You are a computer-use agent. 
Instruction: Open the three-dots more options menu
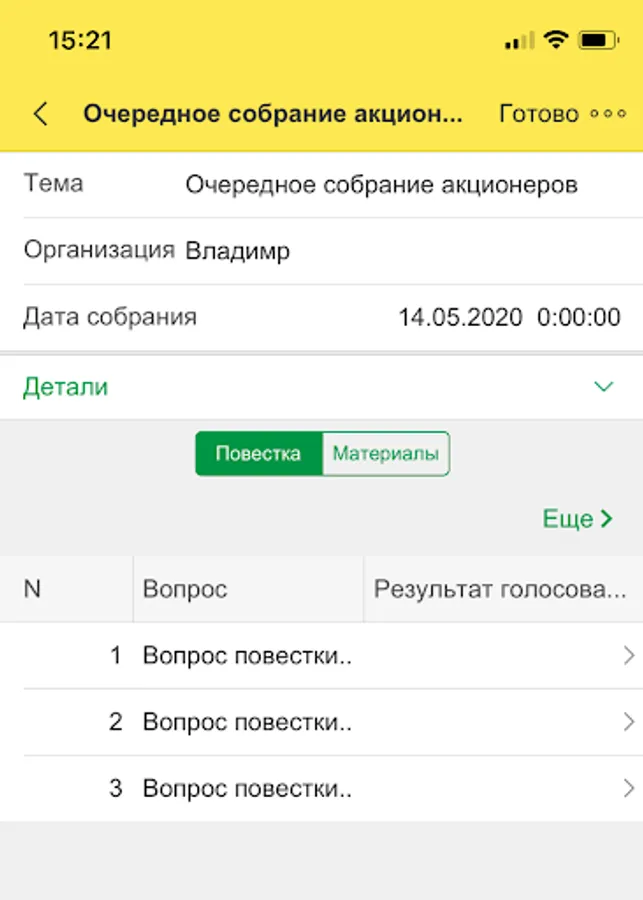coord(608,114)
